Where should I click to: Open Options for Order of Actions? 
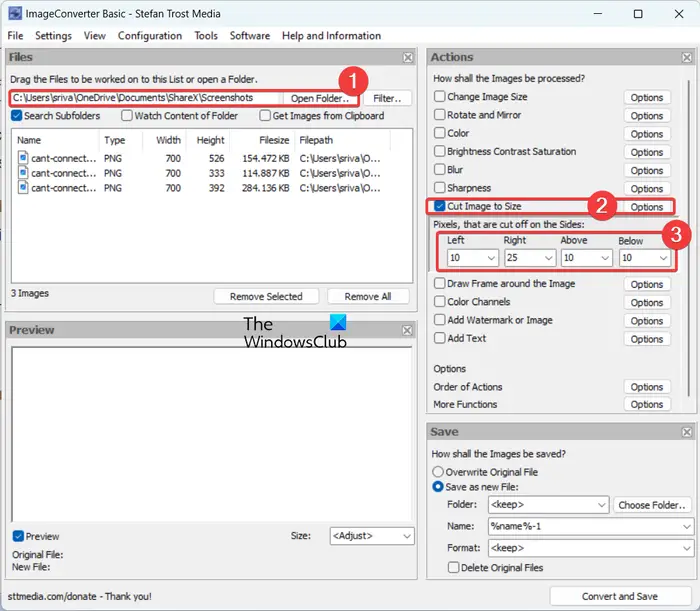647,387
